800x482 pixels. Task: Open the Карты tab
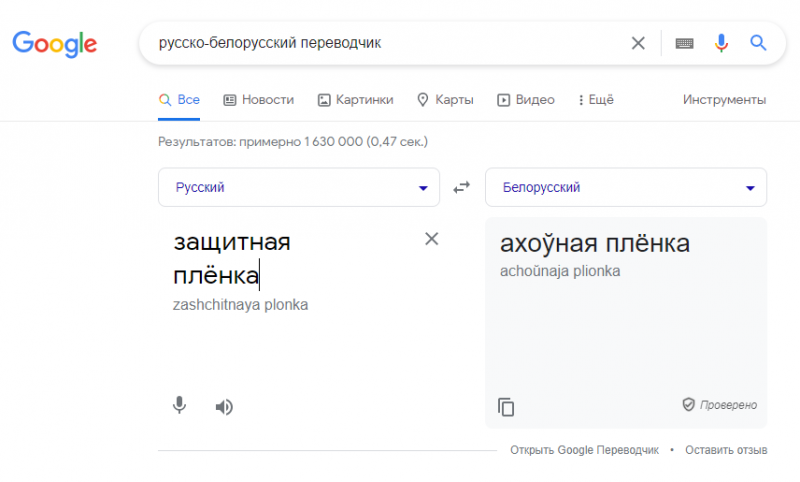pyautogui.click(x=445, y=99)
